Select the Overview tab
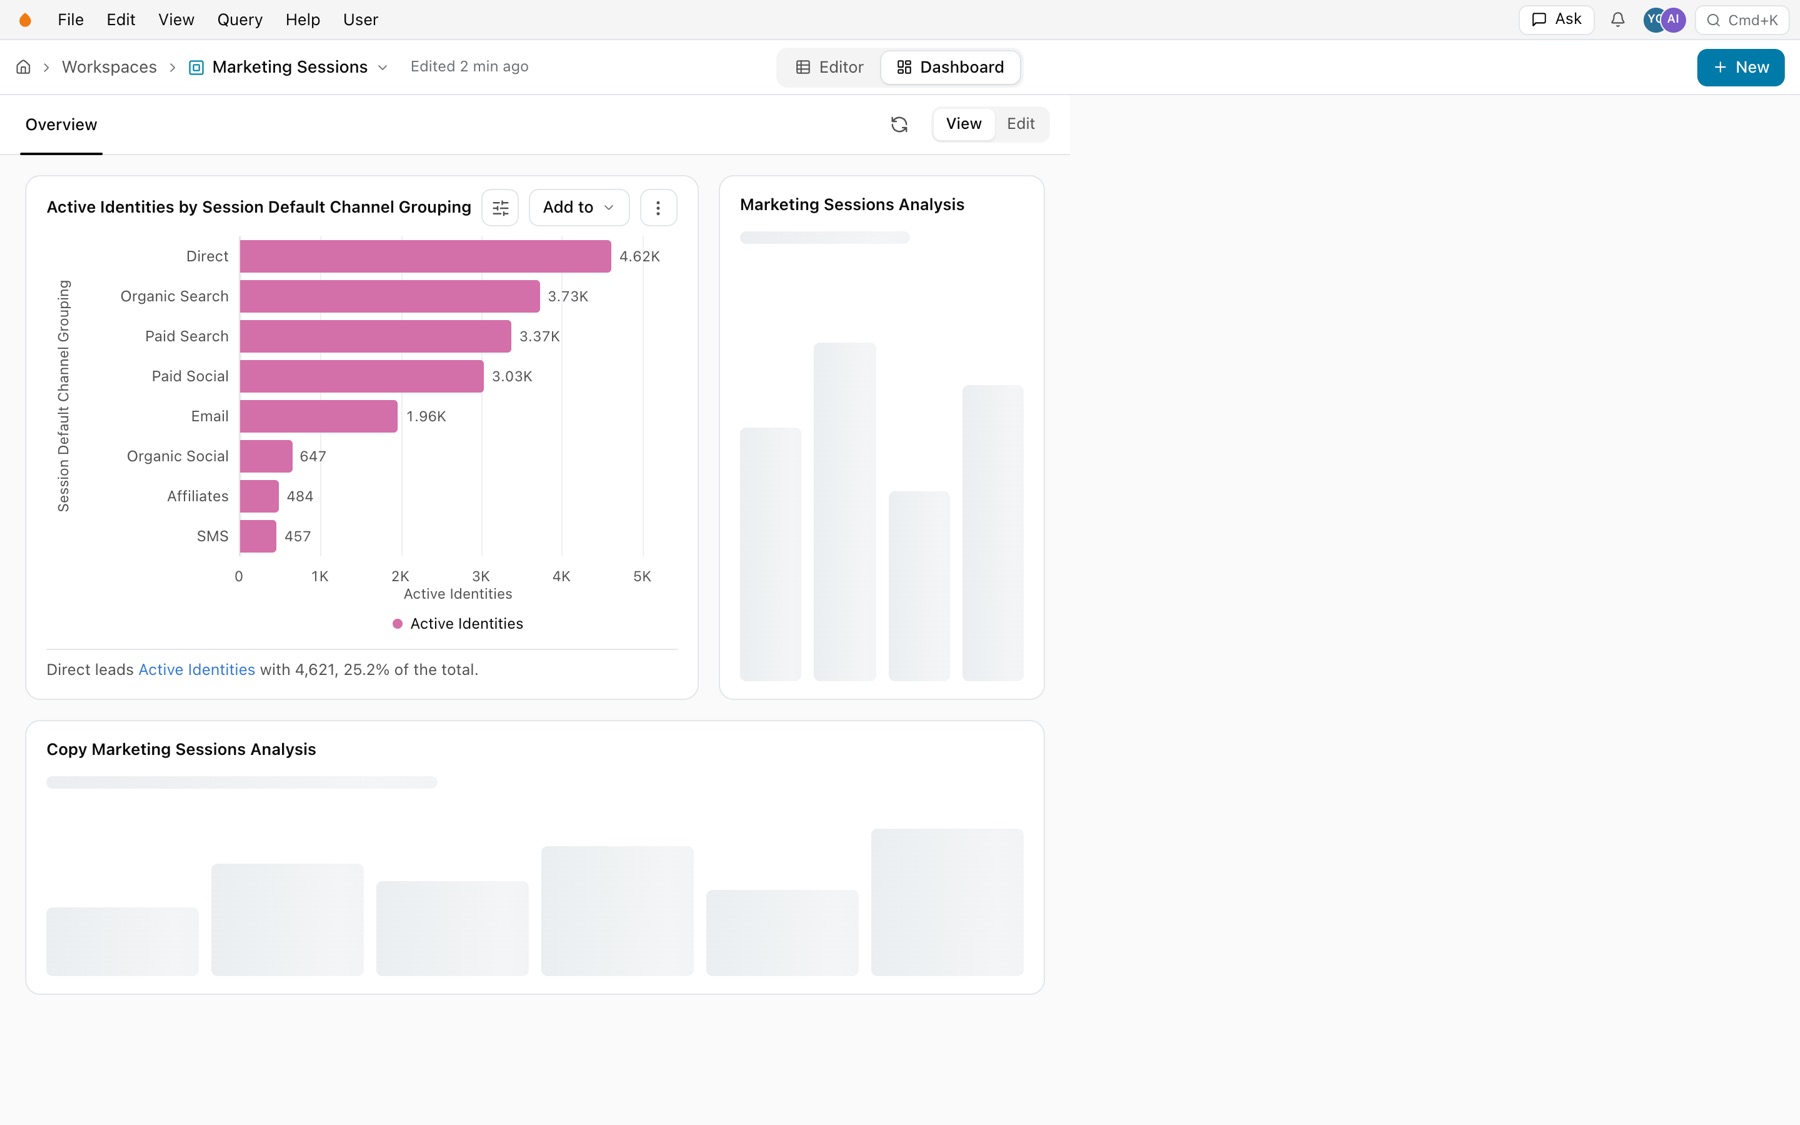 click(x=61, y=125)
